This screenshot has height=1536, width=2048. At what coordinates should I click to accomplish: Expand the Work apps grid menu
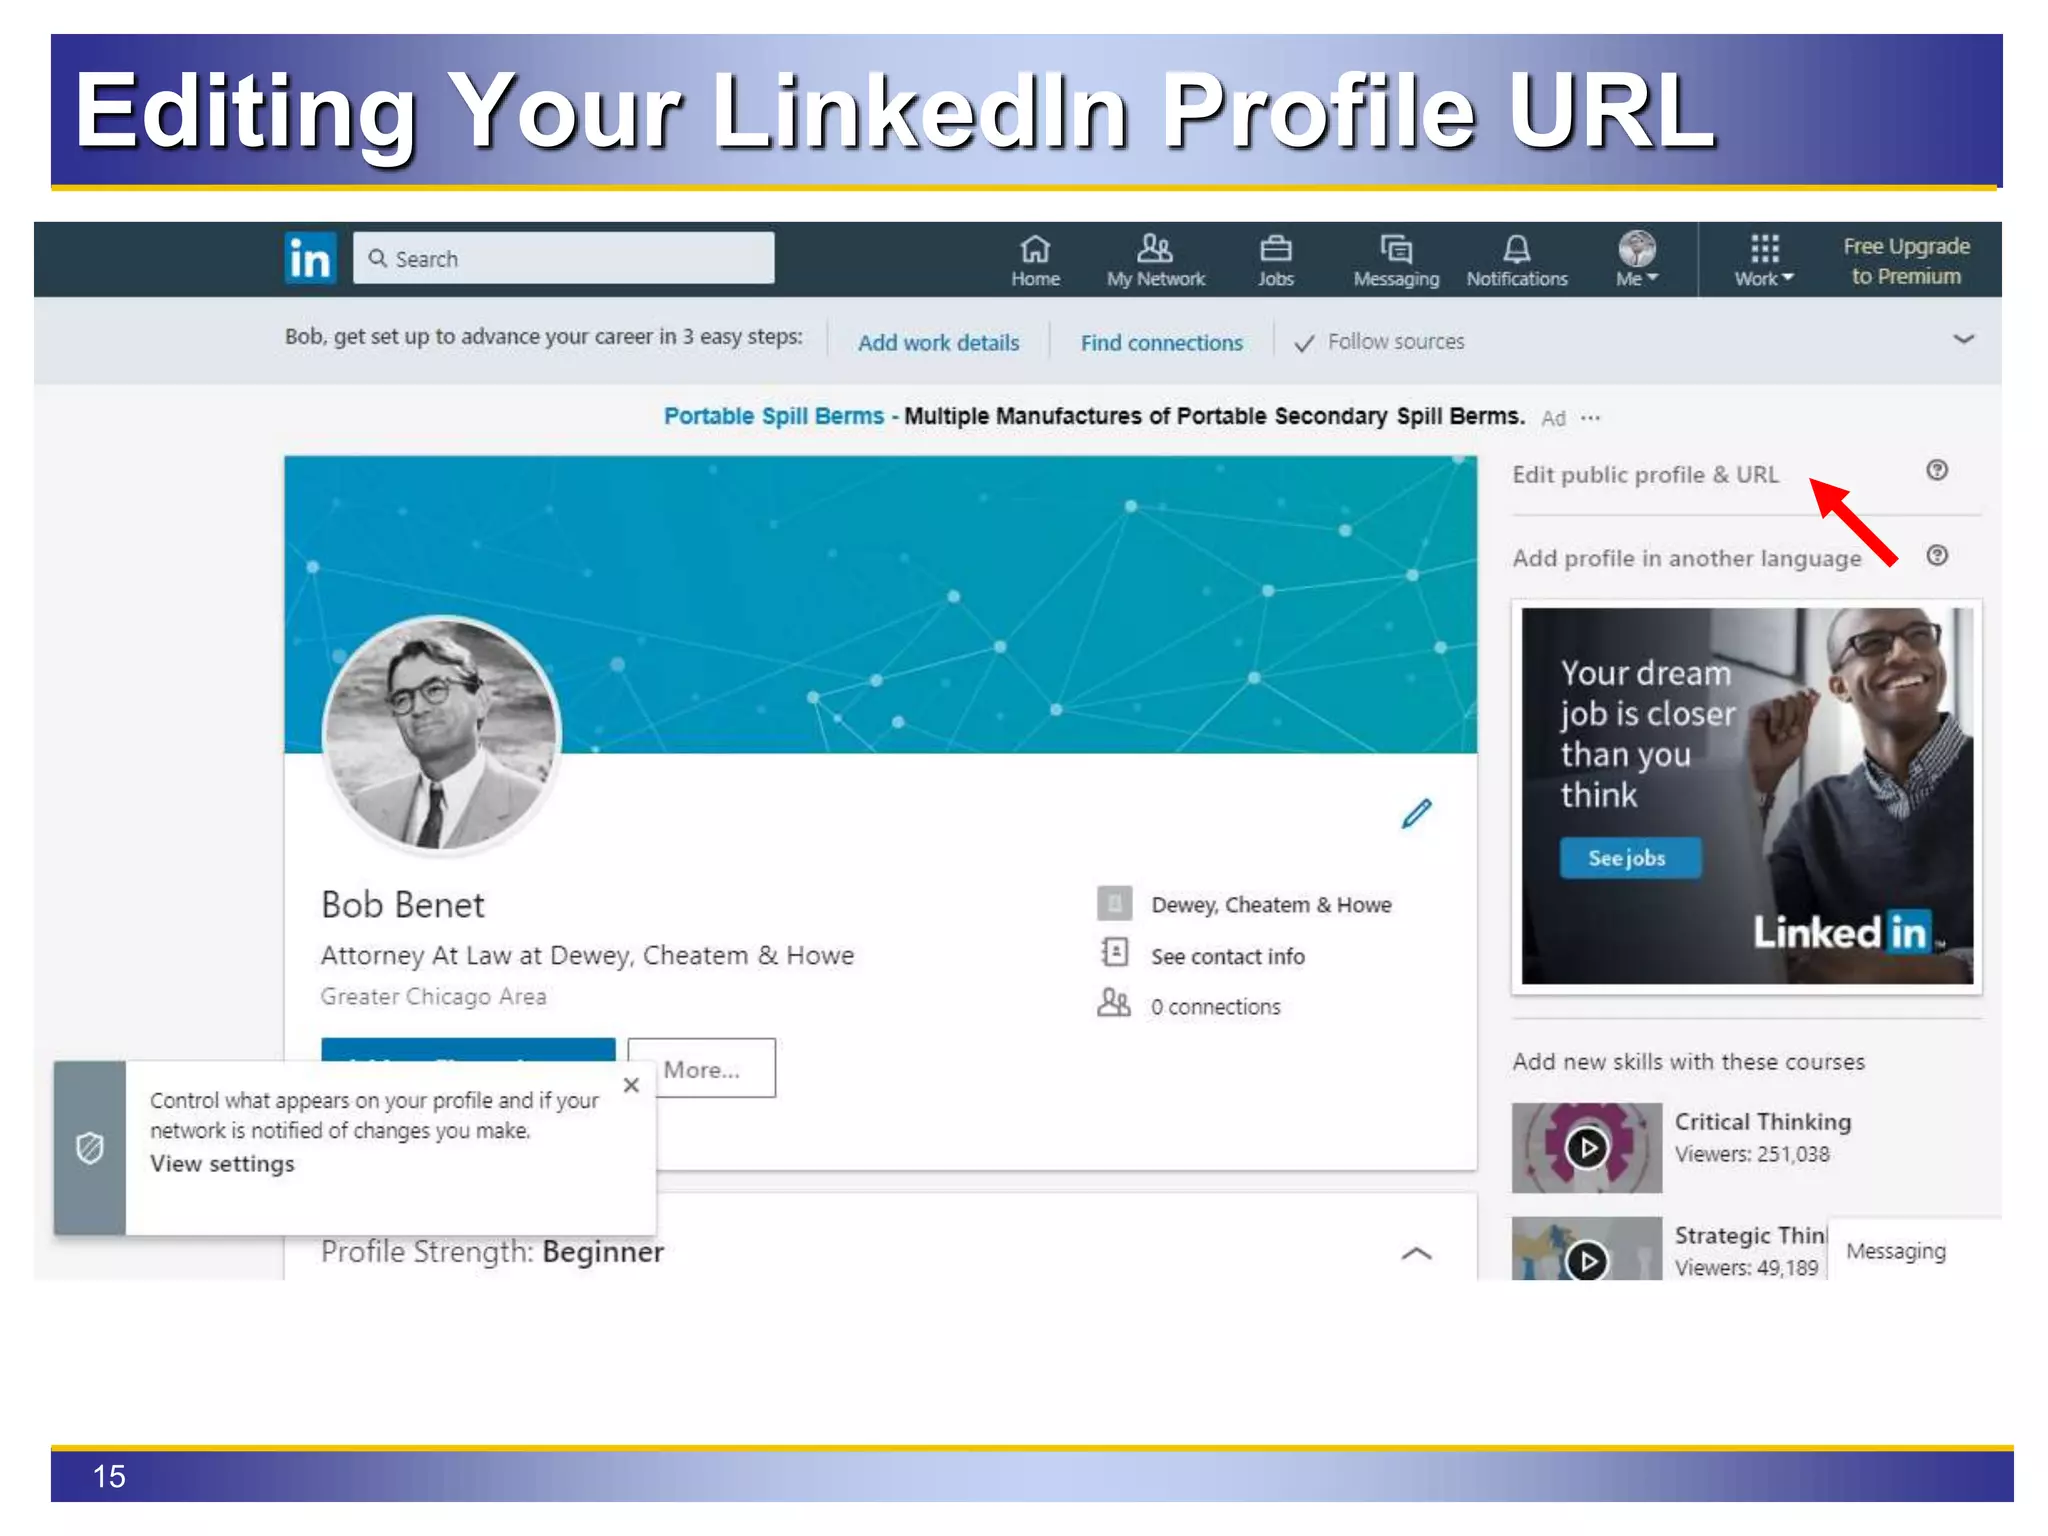coord(1764,260)
